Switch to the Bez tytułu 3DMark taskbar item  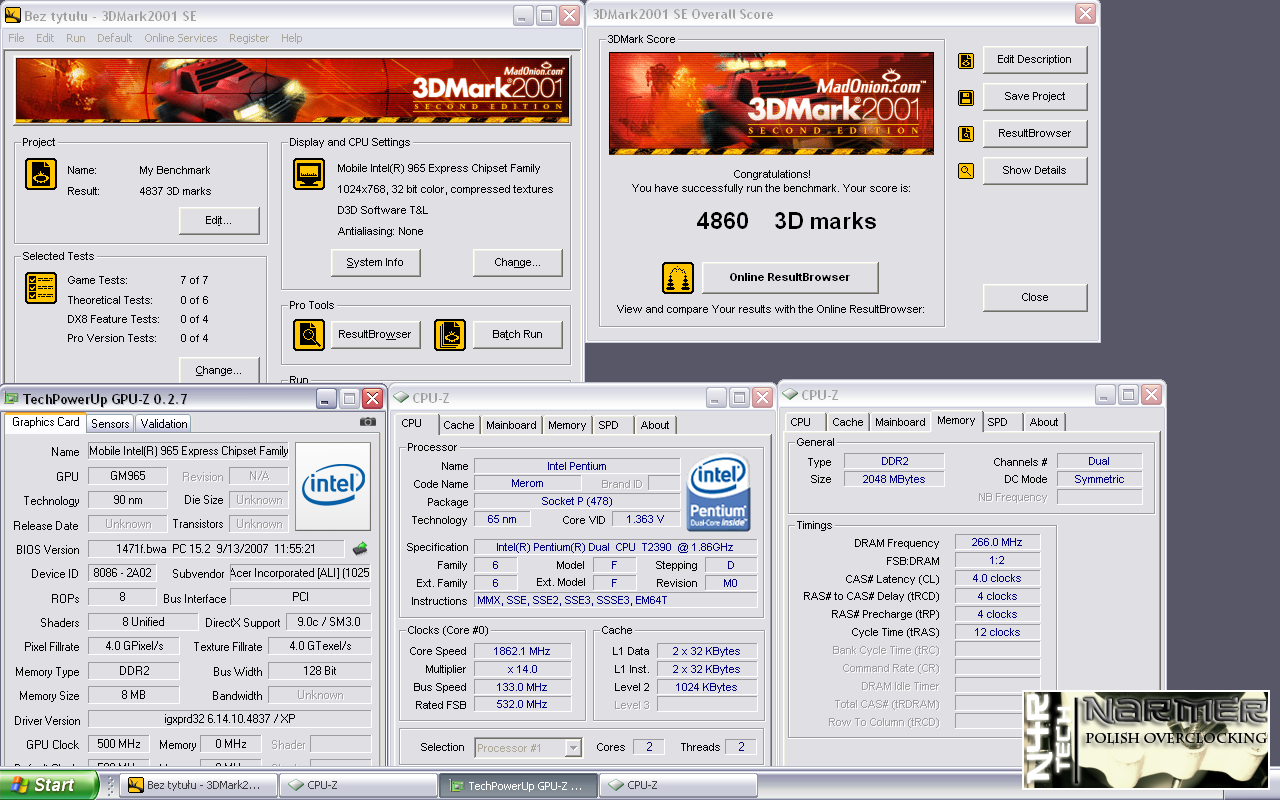tap(198, 785)
